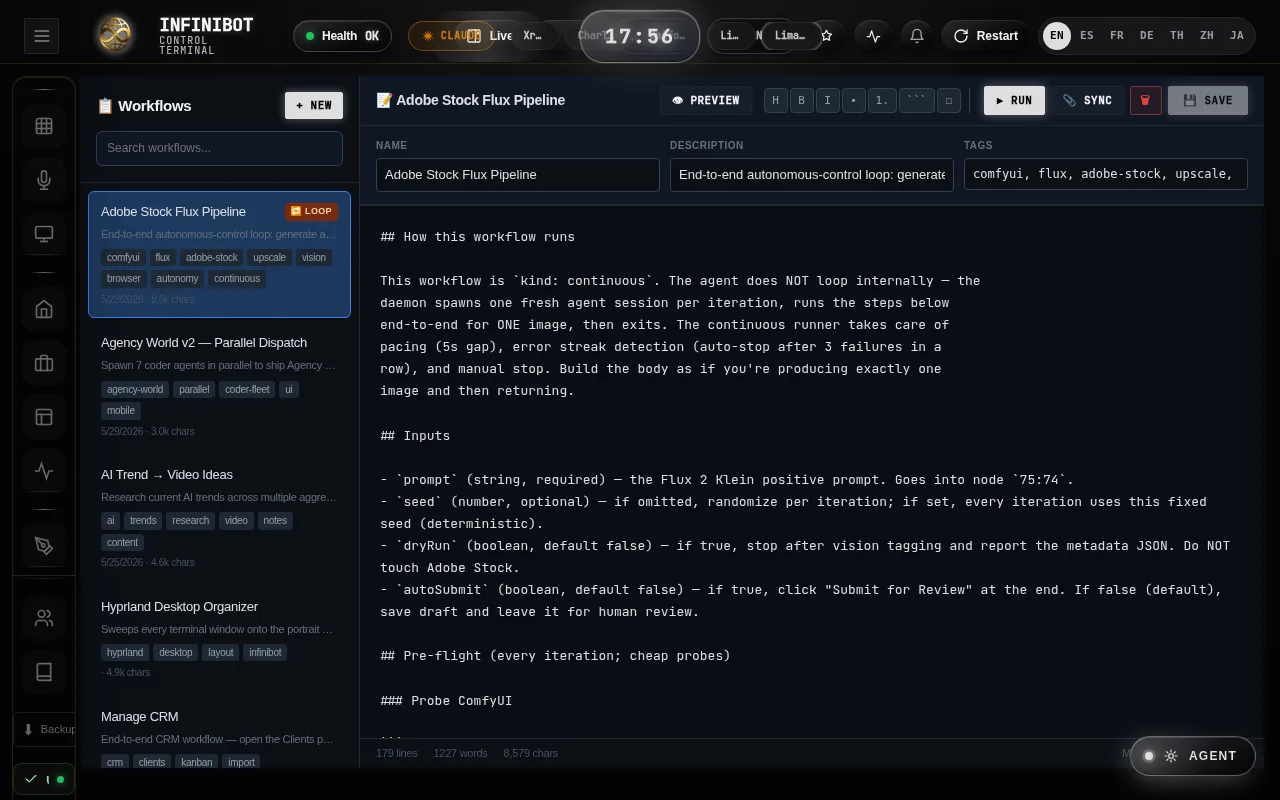The image size is (1280, 800).
Task: Create a new workflow
Action: coord(314,105)
